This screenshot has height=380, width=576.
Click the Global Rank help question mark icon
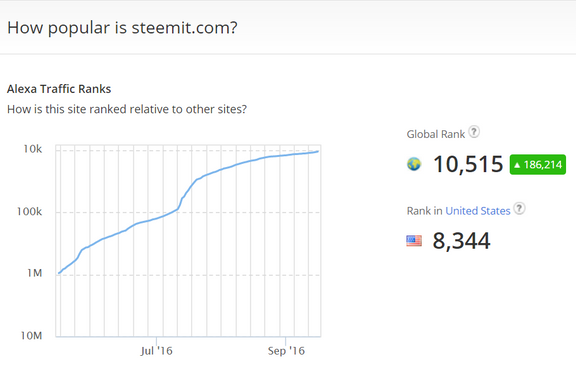click(x=474, y=132)
